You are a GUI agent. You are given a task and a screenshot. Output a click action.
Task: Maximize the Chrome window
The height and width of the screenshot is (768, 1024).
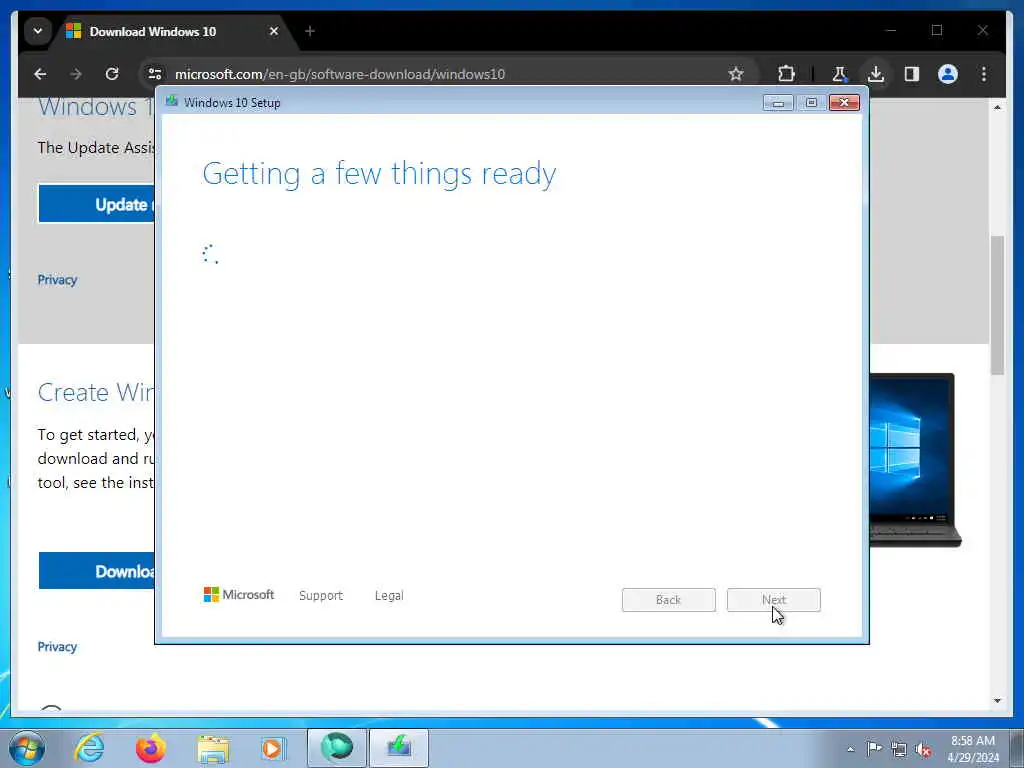coord(936,30)
